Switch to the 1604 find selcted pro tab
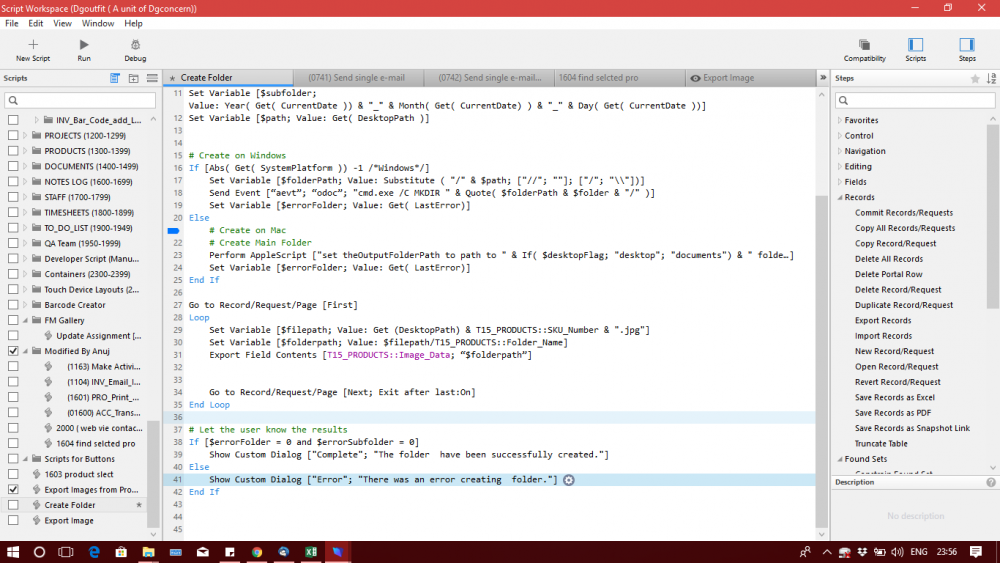 pos(598,78)
